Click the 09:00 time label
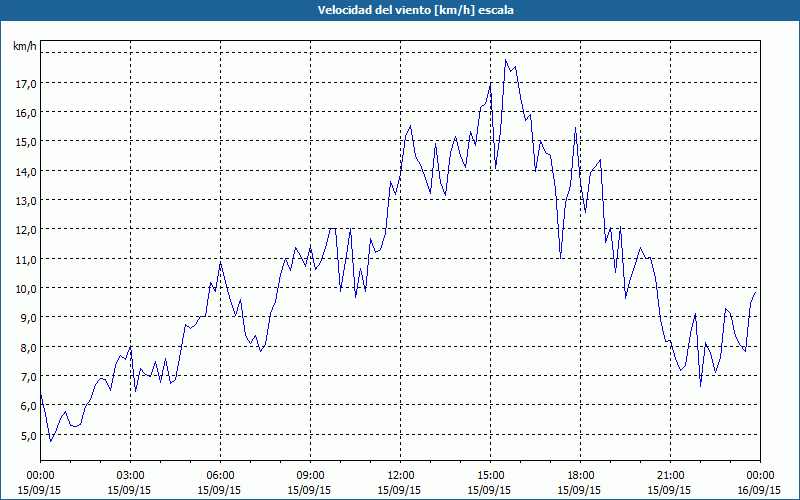The image size is (800, 500). click(x=310, y=476)
